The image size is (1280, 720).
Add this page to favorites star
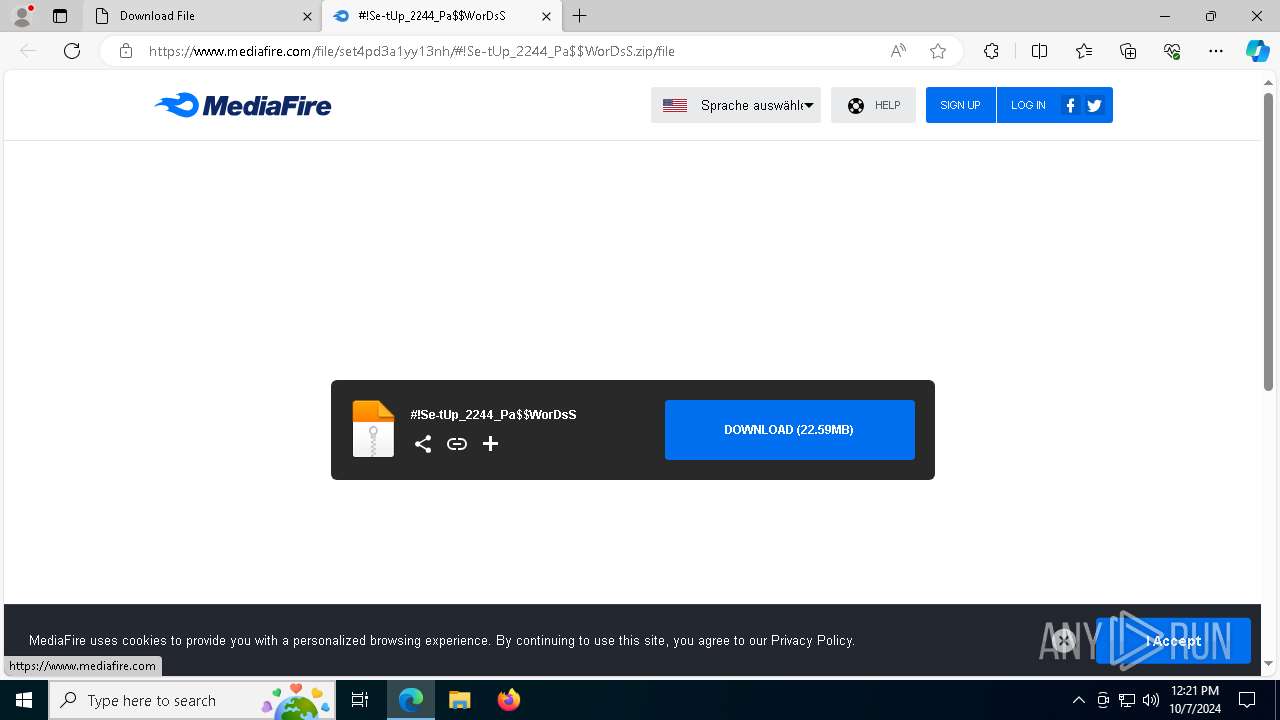tap(938, 51)
